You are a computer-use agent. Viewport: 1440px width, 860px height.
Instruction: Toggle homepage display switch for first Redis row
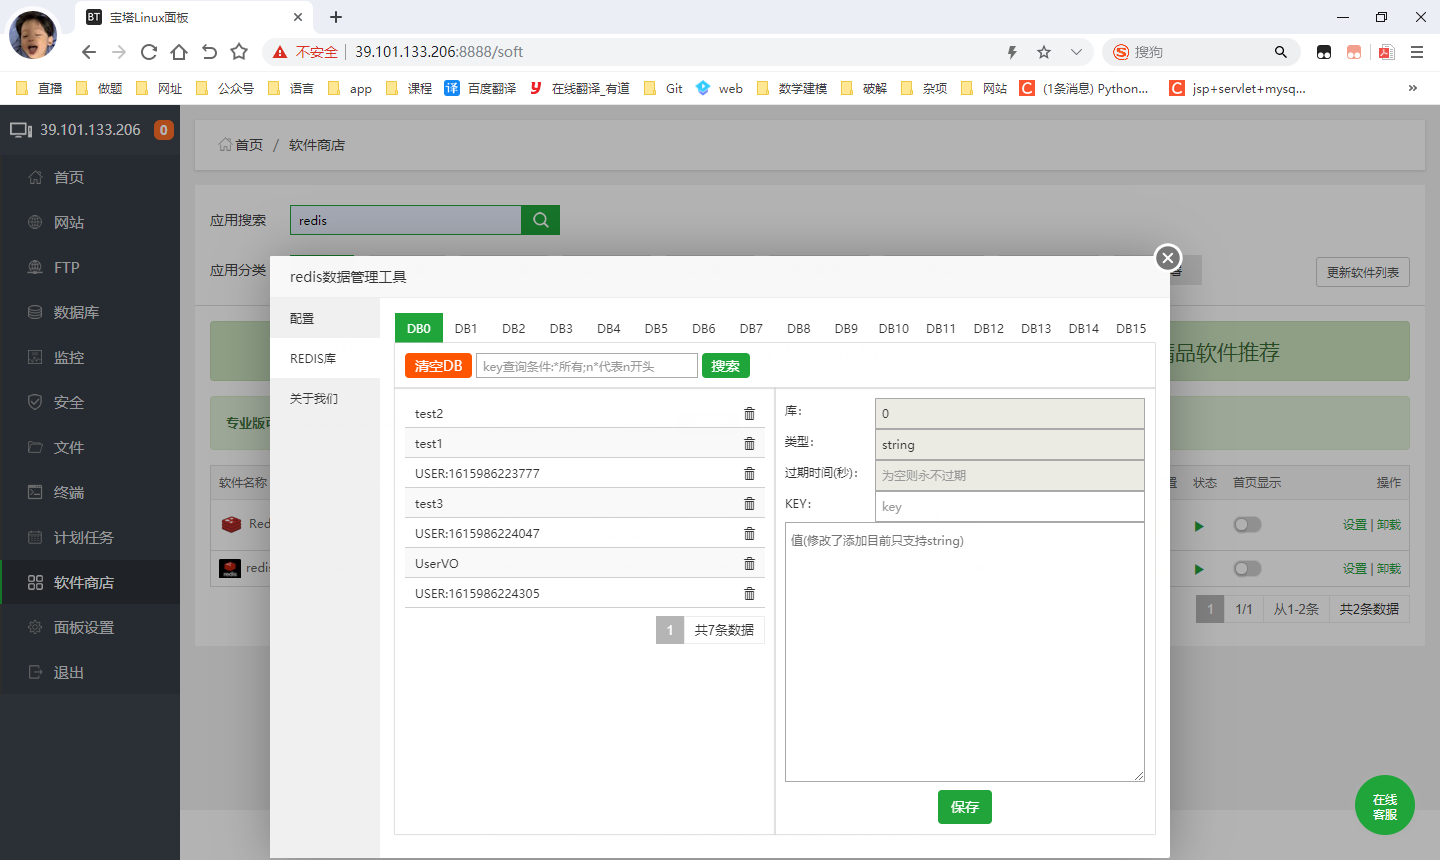point(1247,525)
